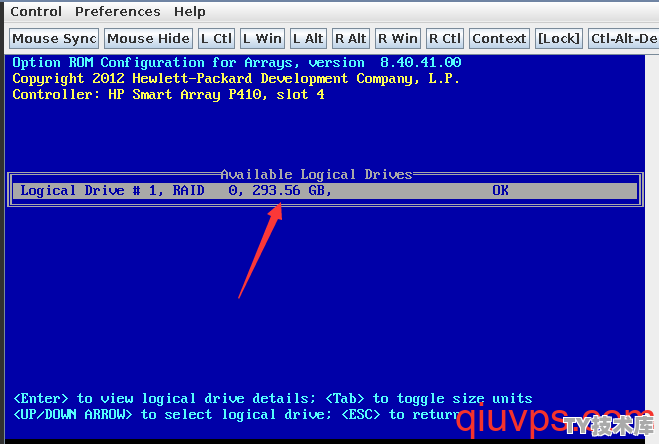This screenshot has height=444, width=659.
Task: Toggle the L Alt key button
Action: pos(308,39)
